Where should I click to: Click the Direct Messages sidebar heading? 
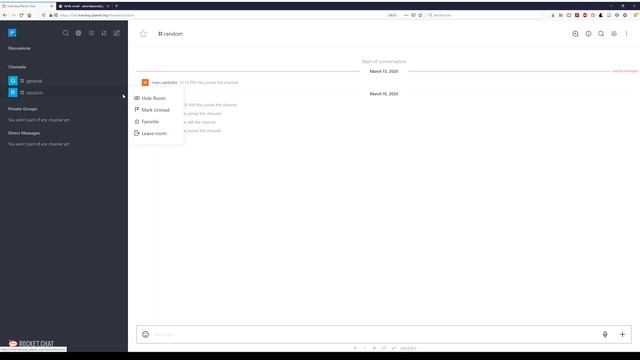tap(24, 133)
